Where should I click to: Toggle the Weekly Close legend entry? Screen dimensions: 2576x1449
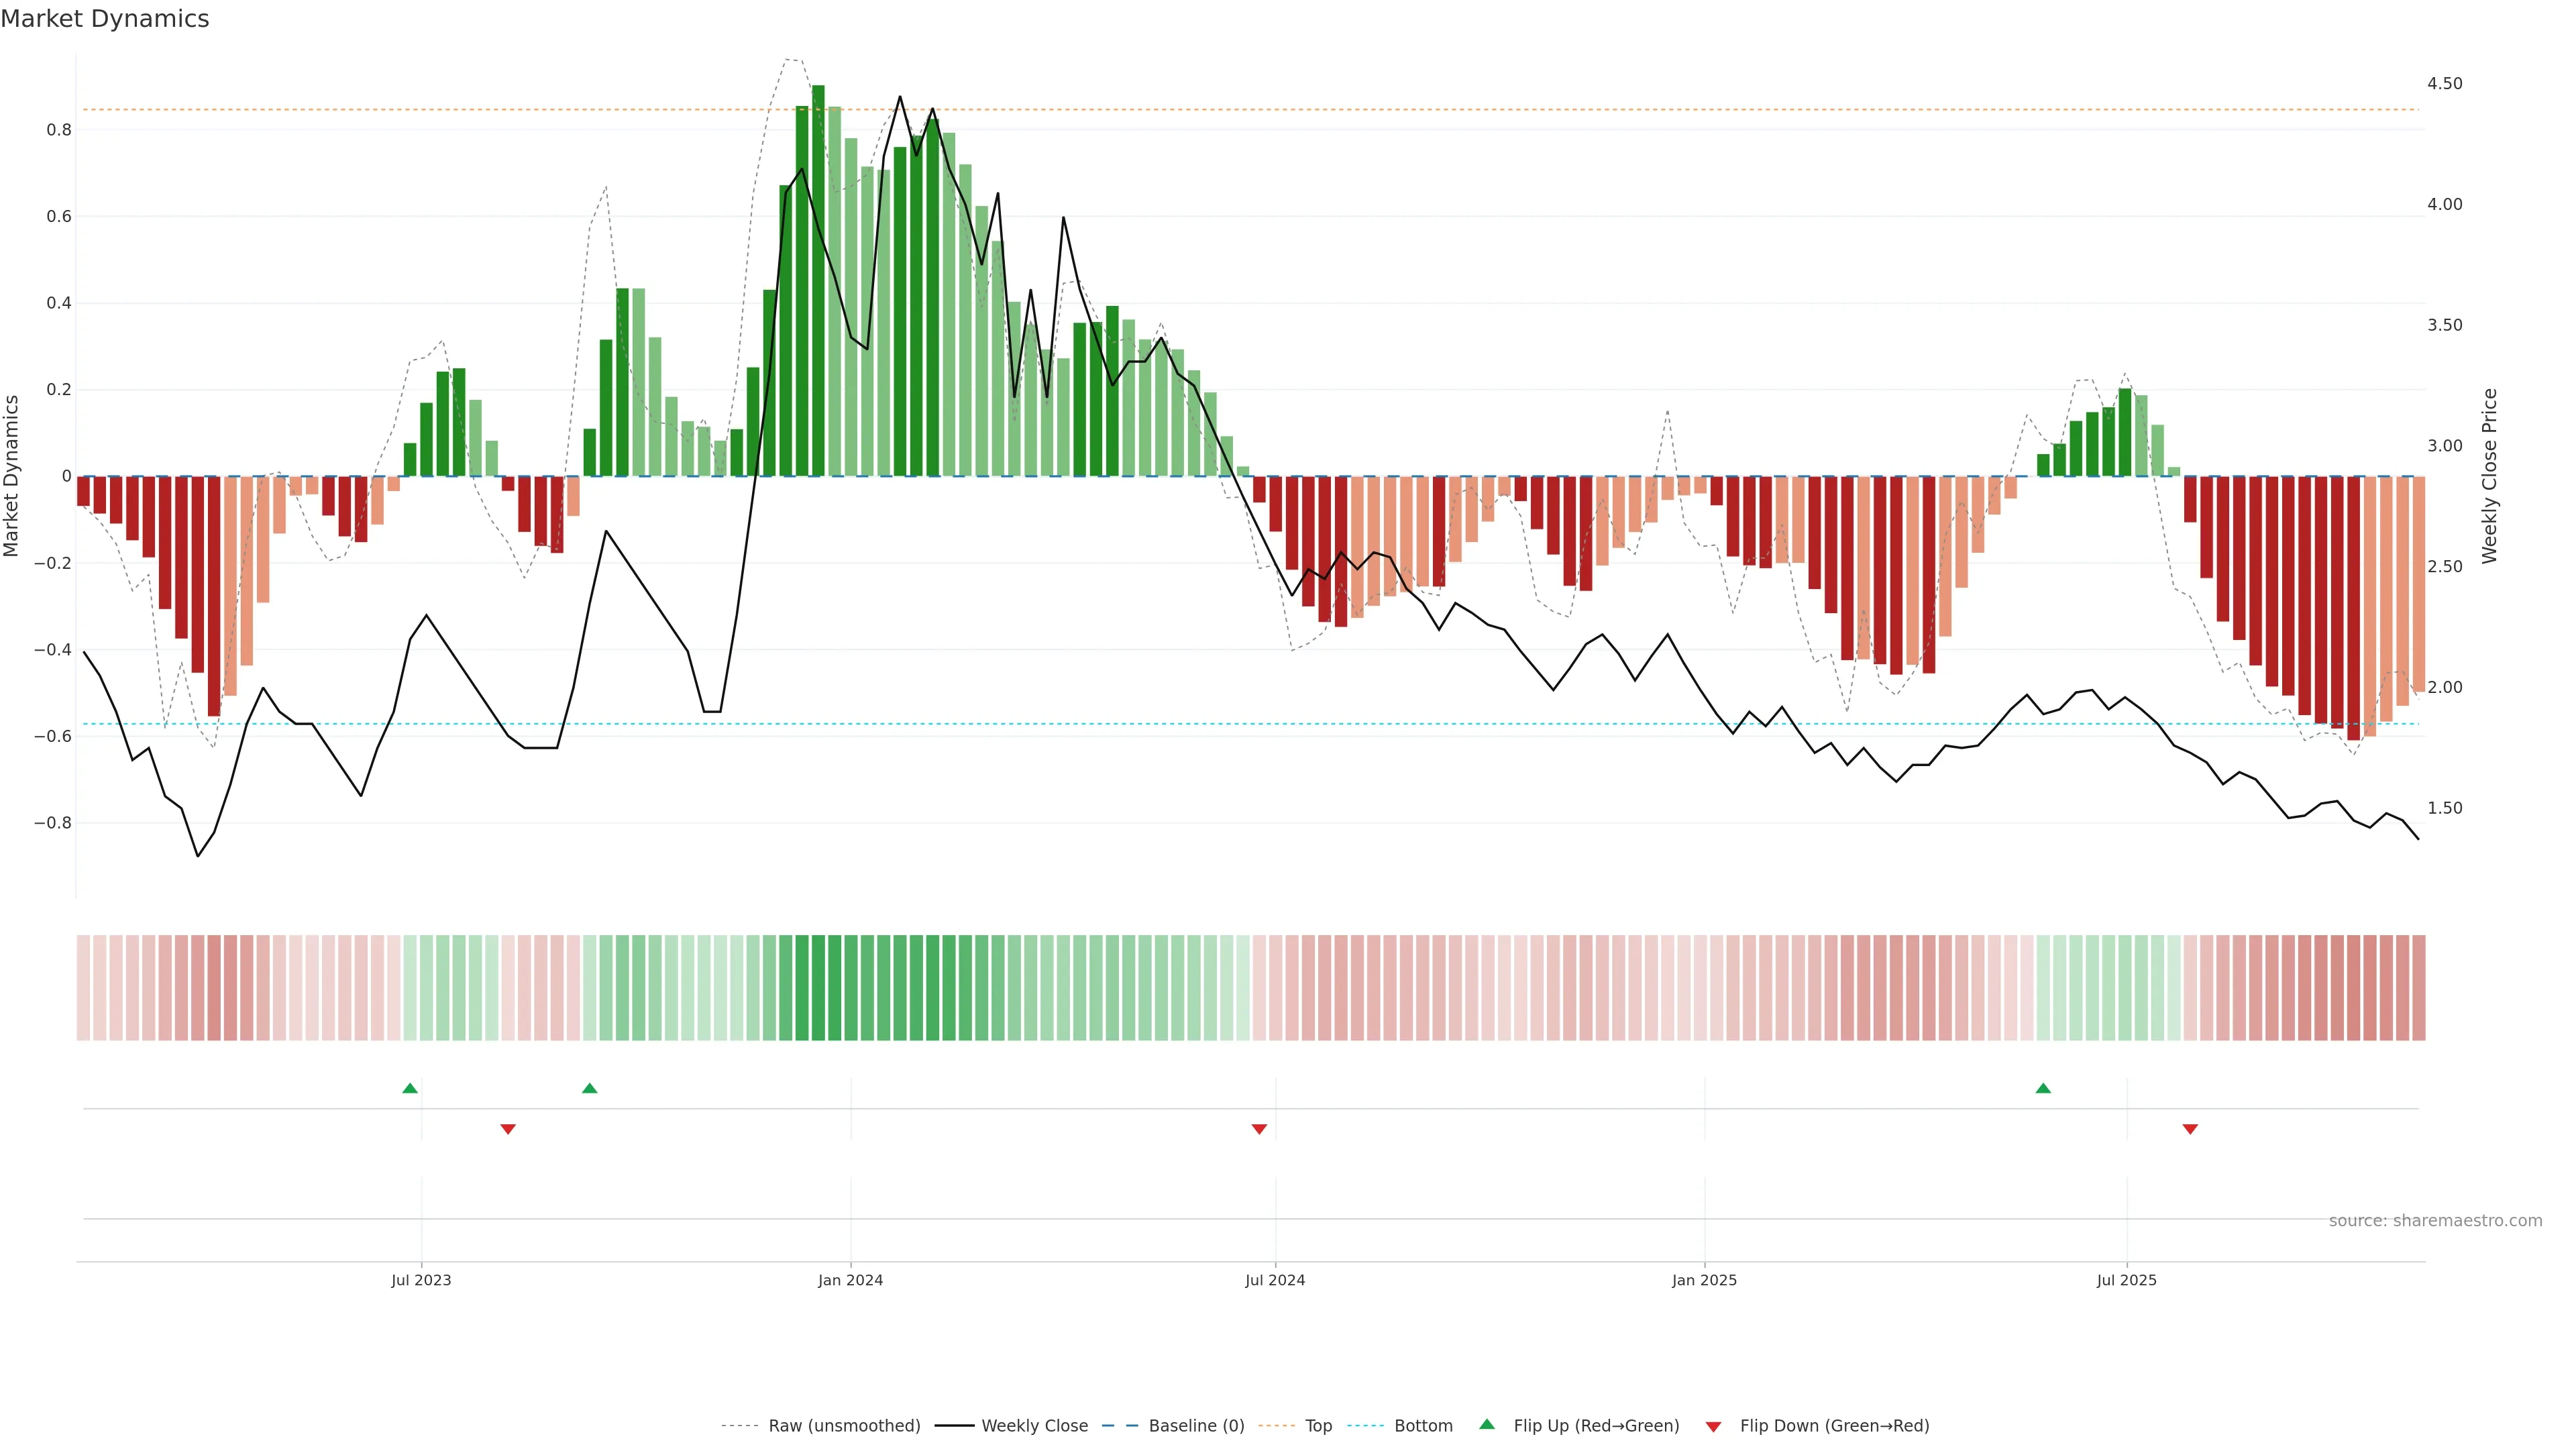tap(1034, 1426)
